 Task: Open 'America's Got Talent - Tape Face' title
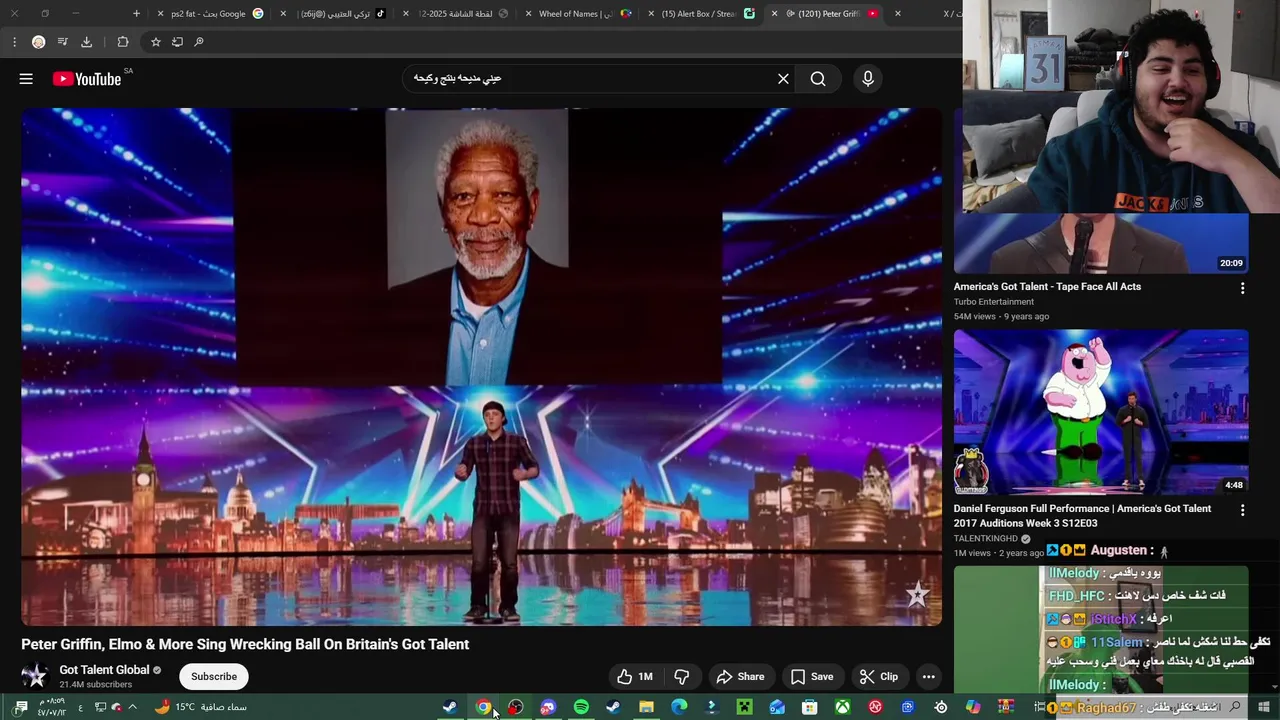click(x=1047, y=287)
